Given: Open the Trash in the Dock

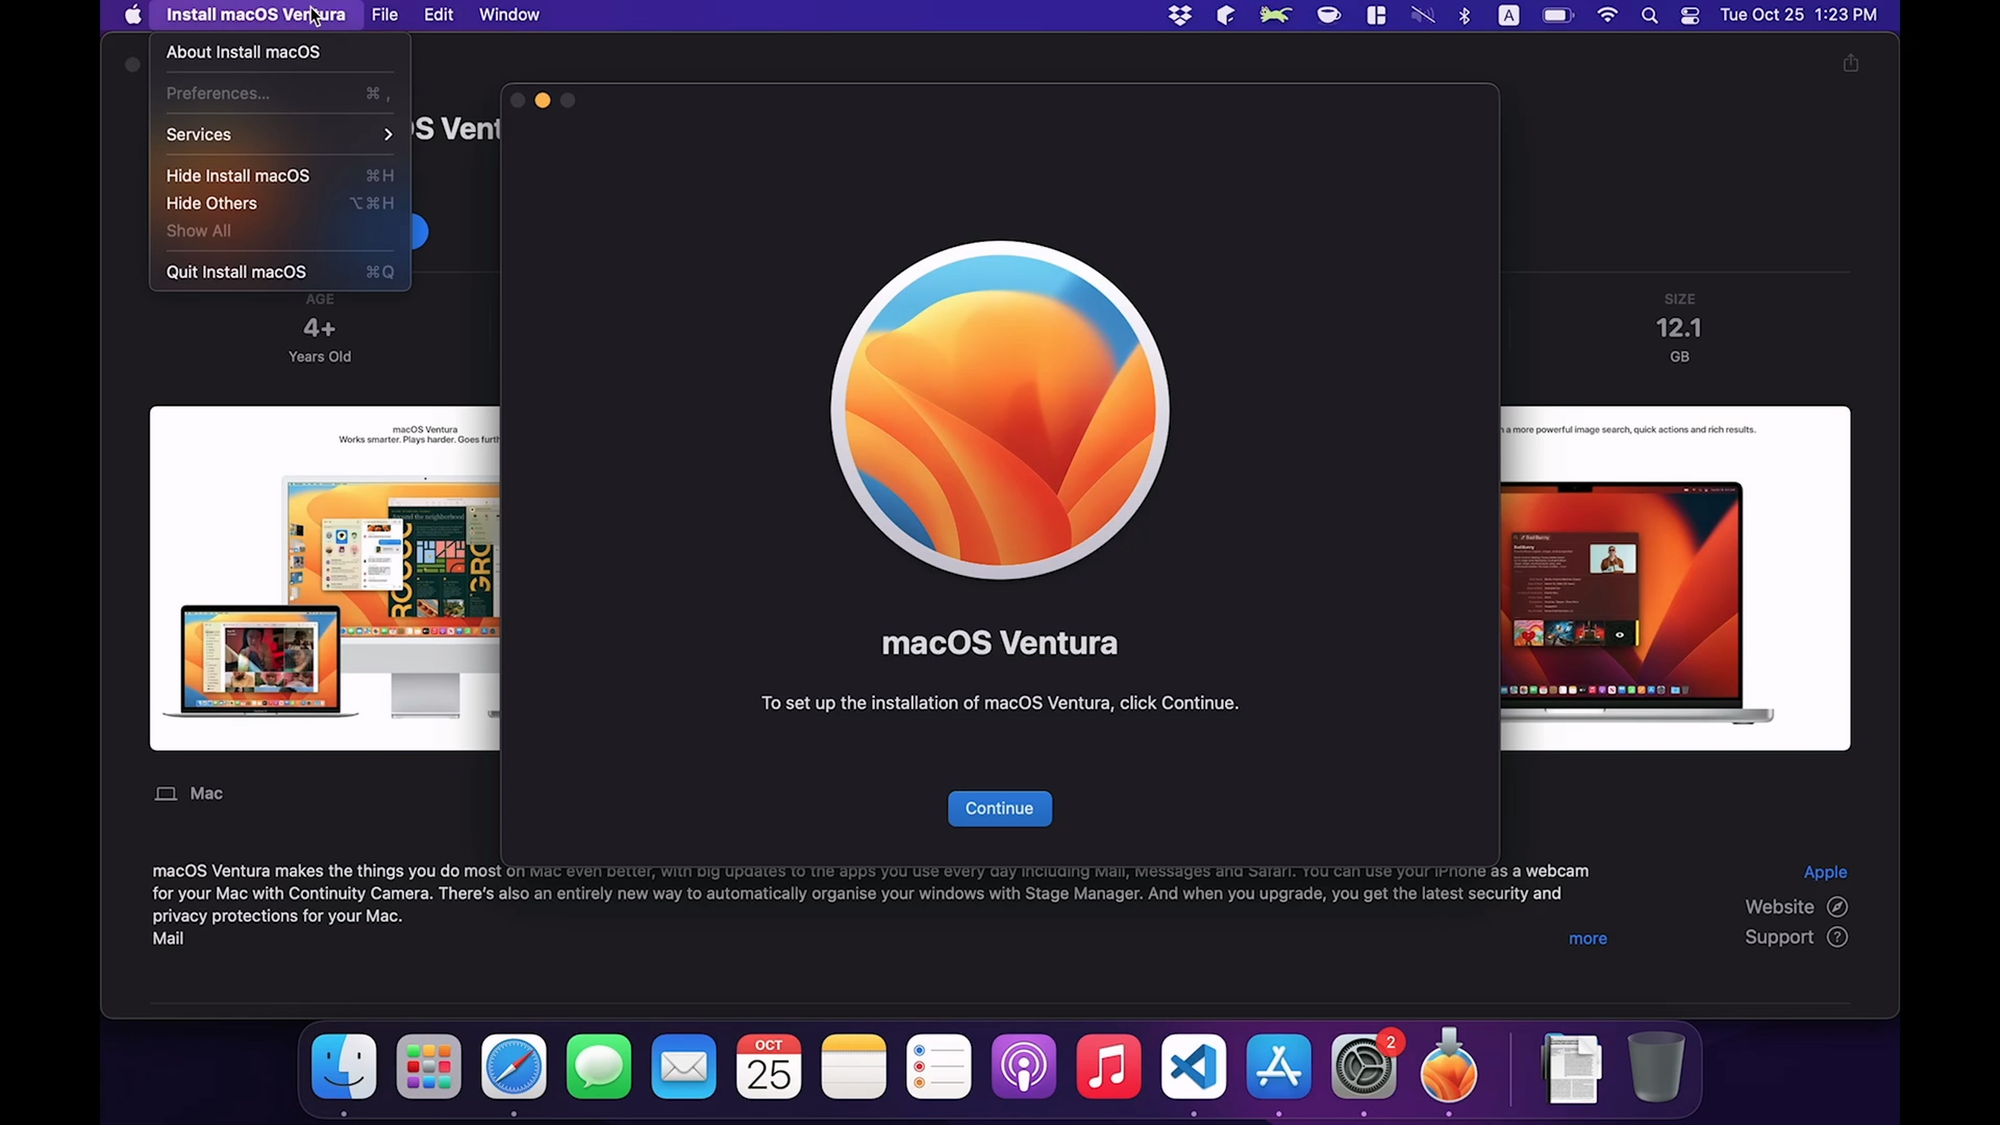Looking at the screenshot, I should (x=1656, y=1067).
